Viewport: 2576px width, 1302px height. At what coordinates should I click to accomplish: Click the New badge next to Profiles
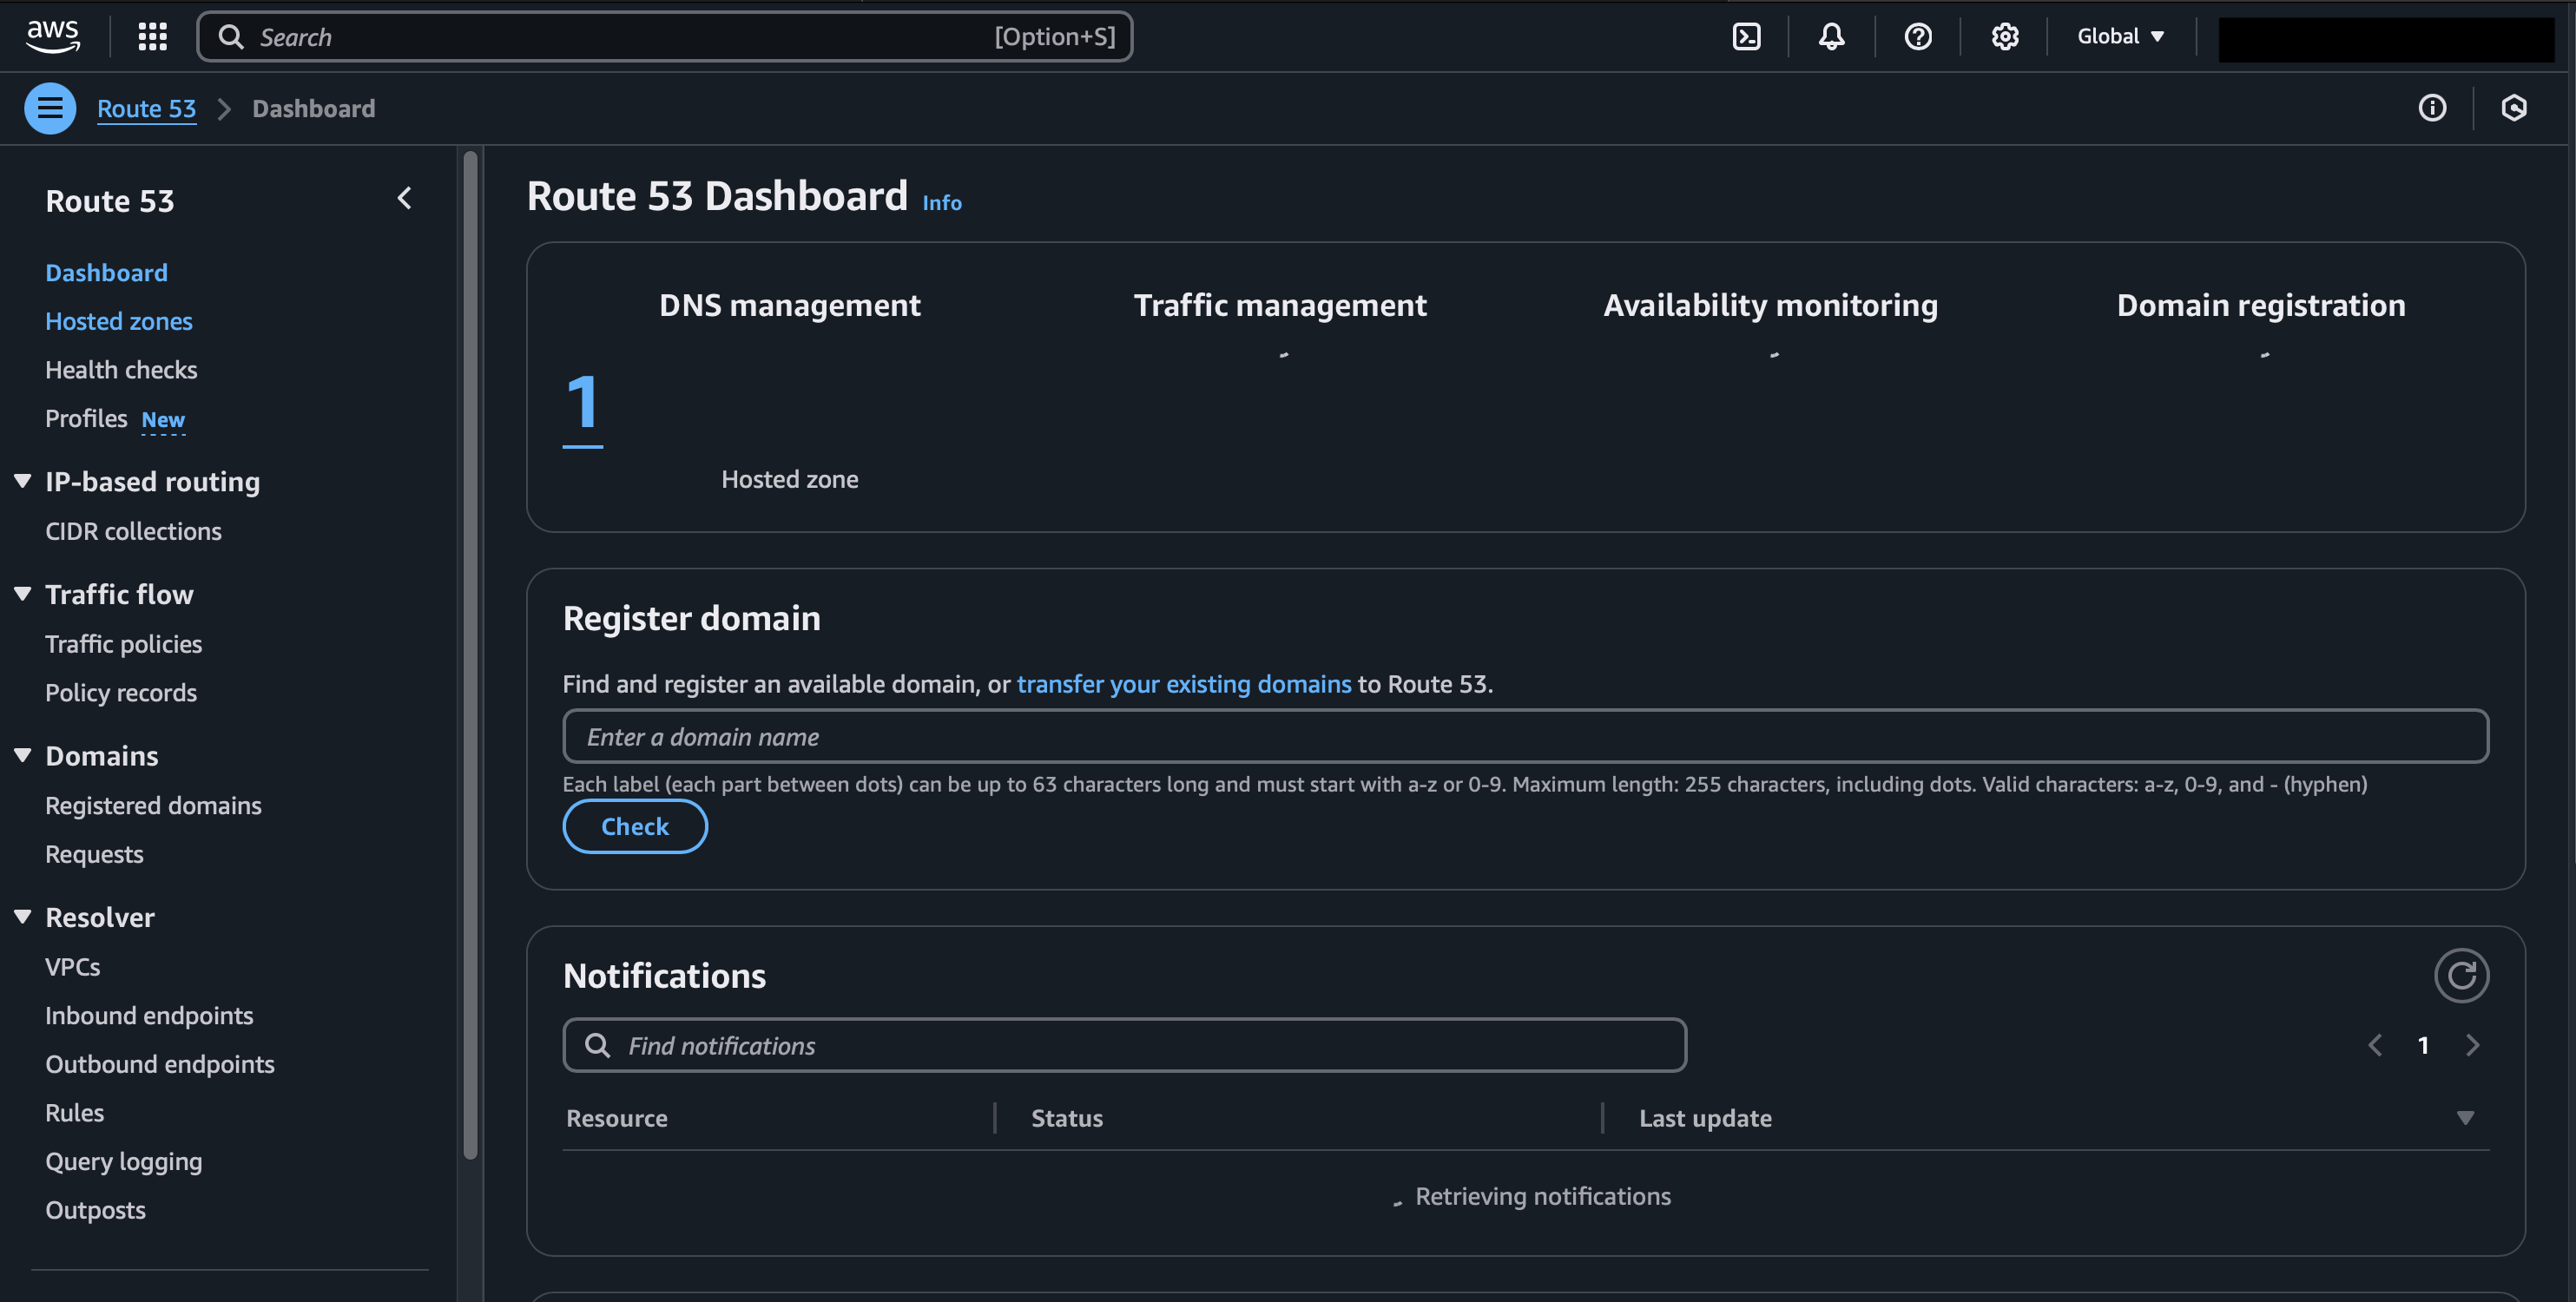tap(163, 420)
